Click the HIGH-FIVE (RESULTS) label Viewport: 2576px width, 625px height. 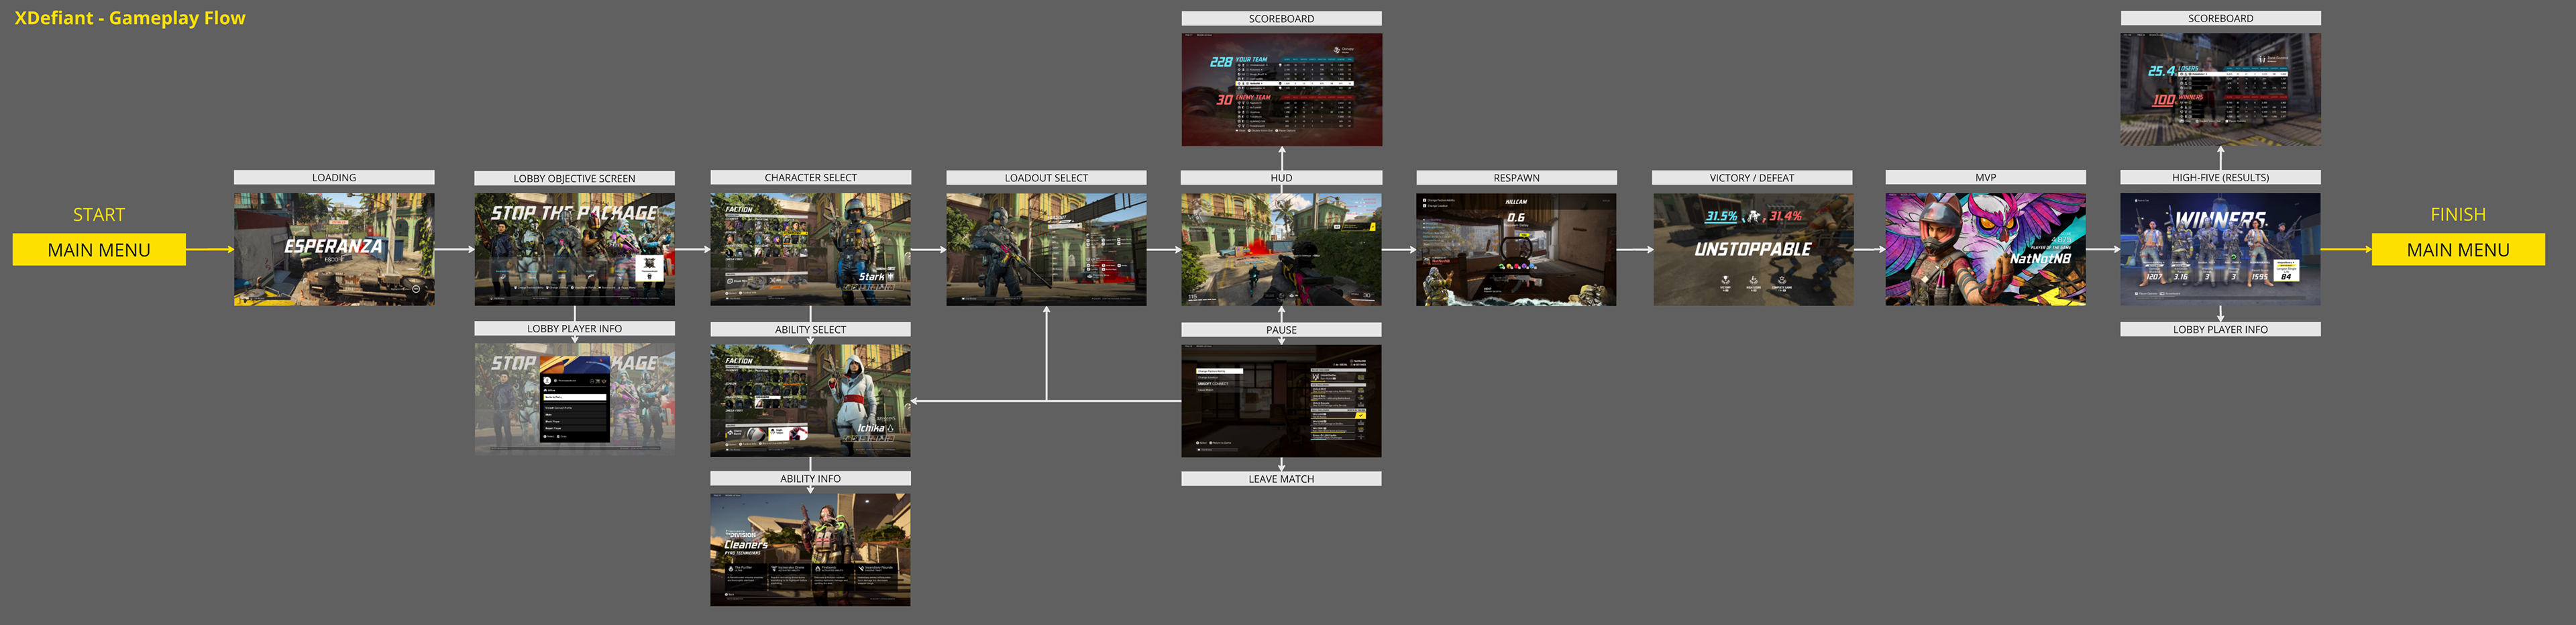tap(2221, 177)
